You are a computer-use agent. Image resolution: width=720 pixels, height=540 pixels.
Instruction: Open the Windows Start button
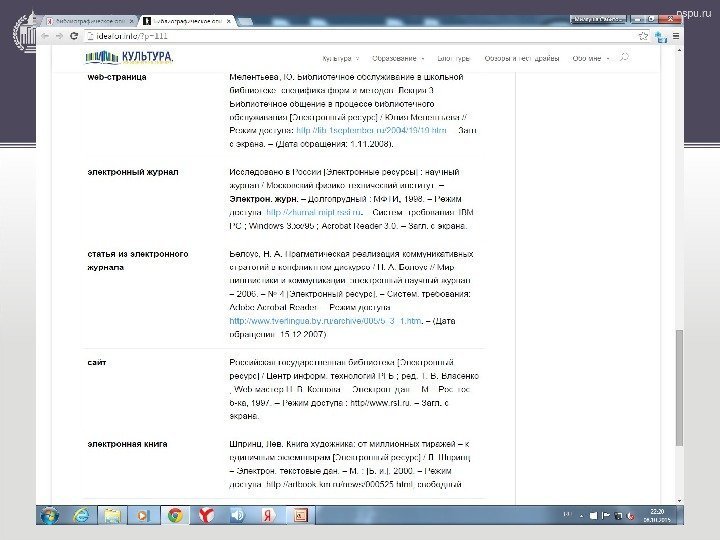pyautogui.click(x=49, y=516)
